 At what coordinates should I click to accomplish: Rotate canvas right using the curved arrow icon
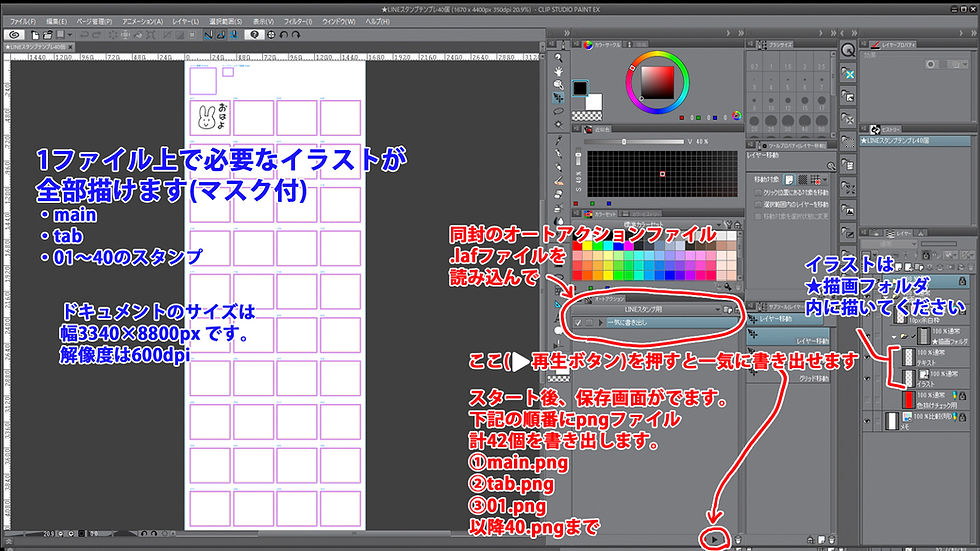(296, 35)
